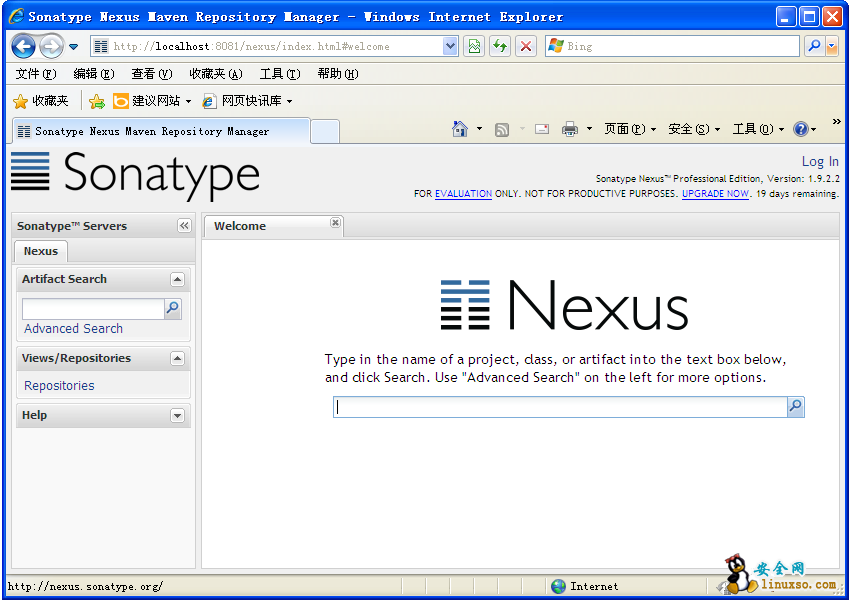Screen dimensions: 849x600
Task: Click the Bing search magnifier button
Action: tap(814, 47)
